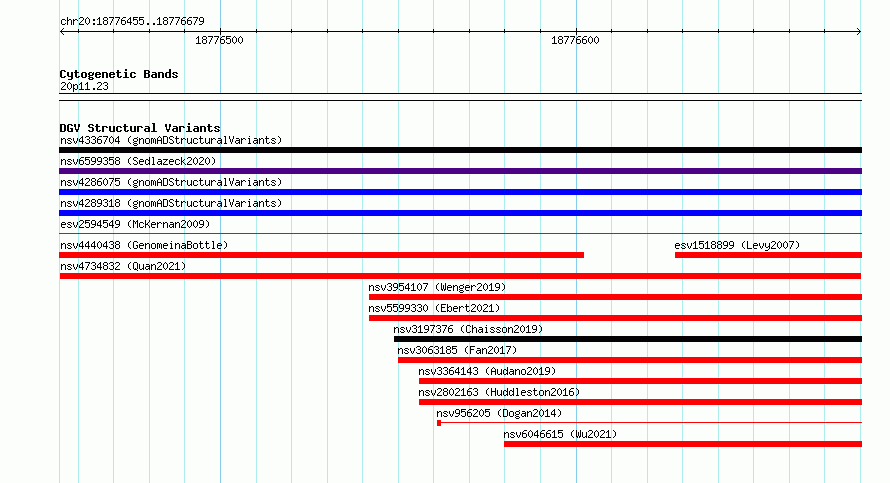Click the blue nsv4289318 variant bar
The width and height of the screenshot is (890, 483).
(460, 213)
